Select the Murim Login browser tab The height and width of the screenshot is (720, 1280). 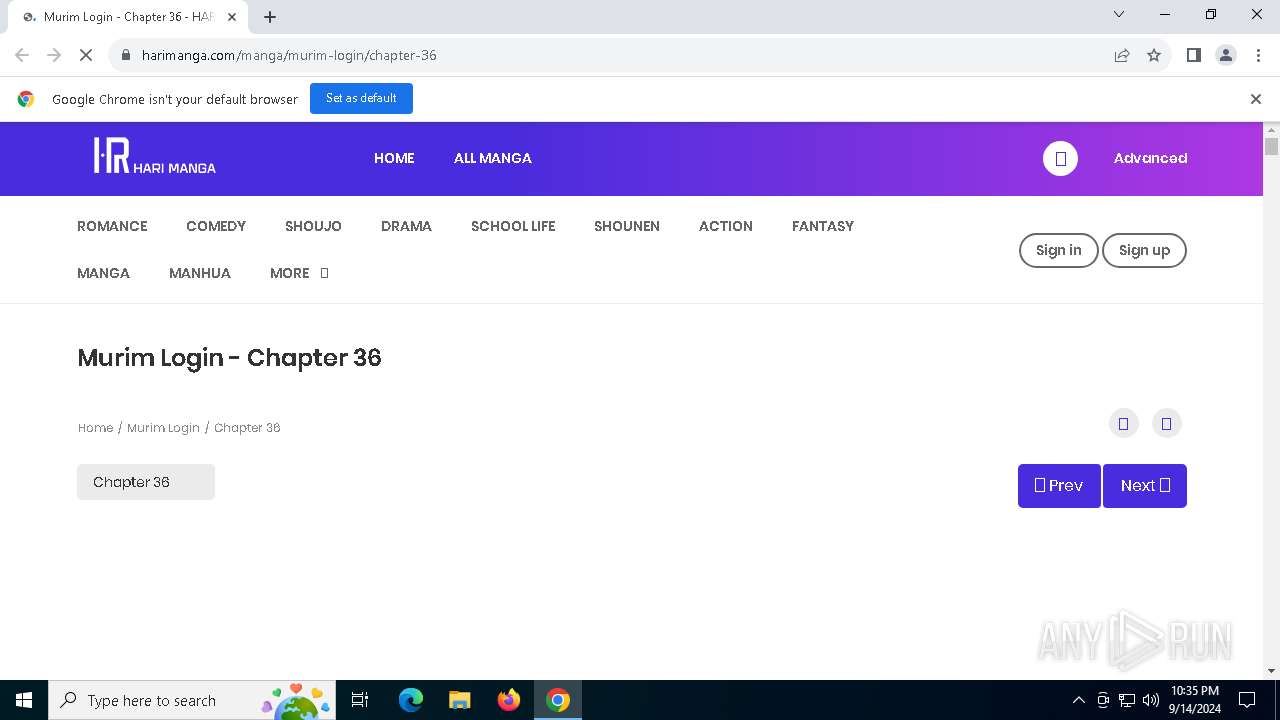[128, 17]
